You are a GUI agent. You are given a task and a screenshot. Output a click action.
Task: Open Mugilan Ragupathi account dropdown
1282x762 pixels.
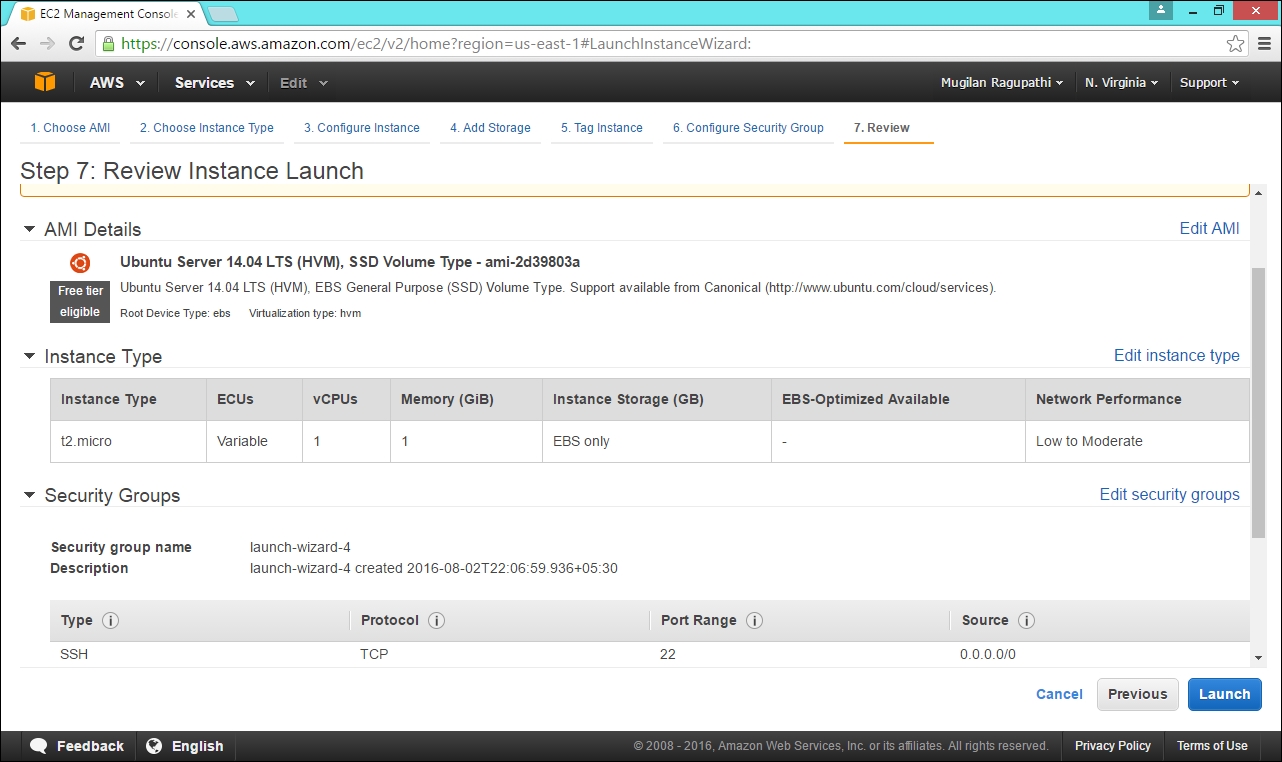click(1002, 83)
